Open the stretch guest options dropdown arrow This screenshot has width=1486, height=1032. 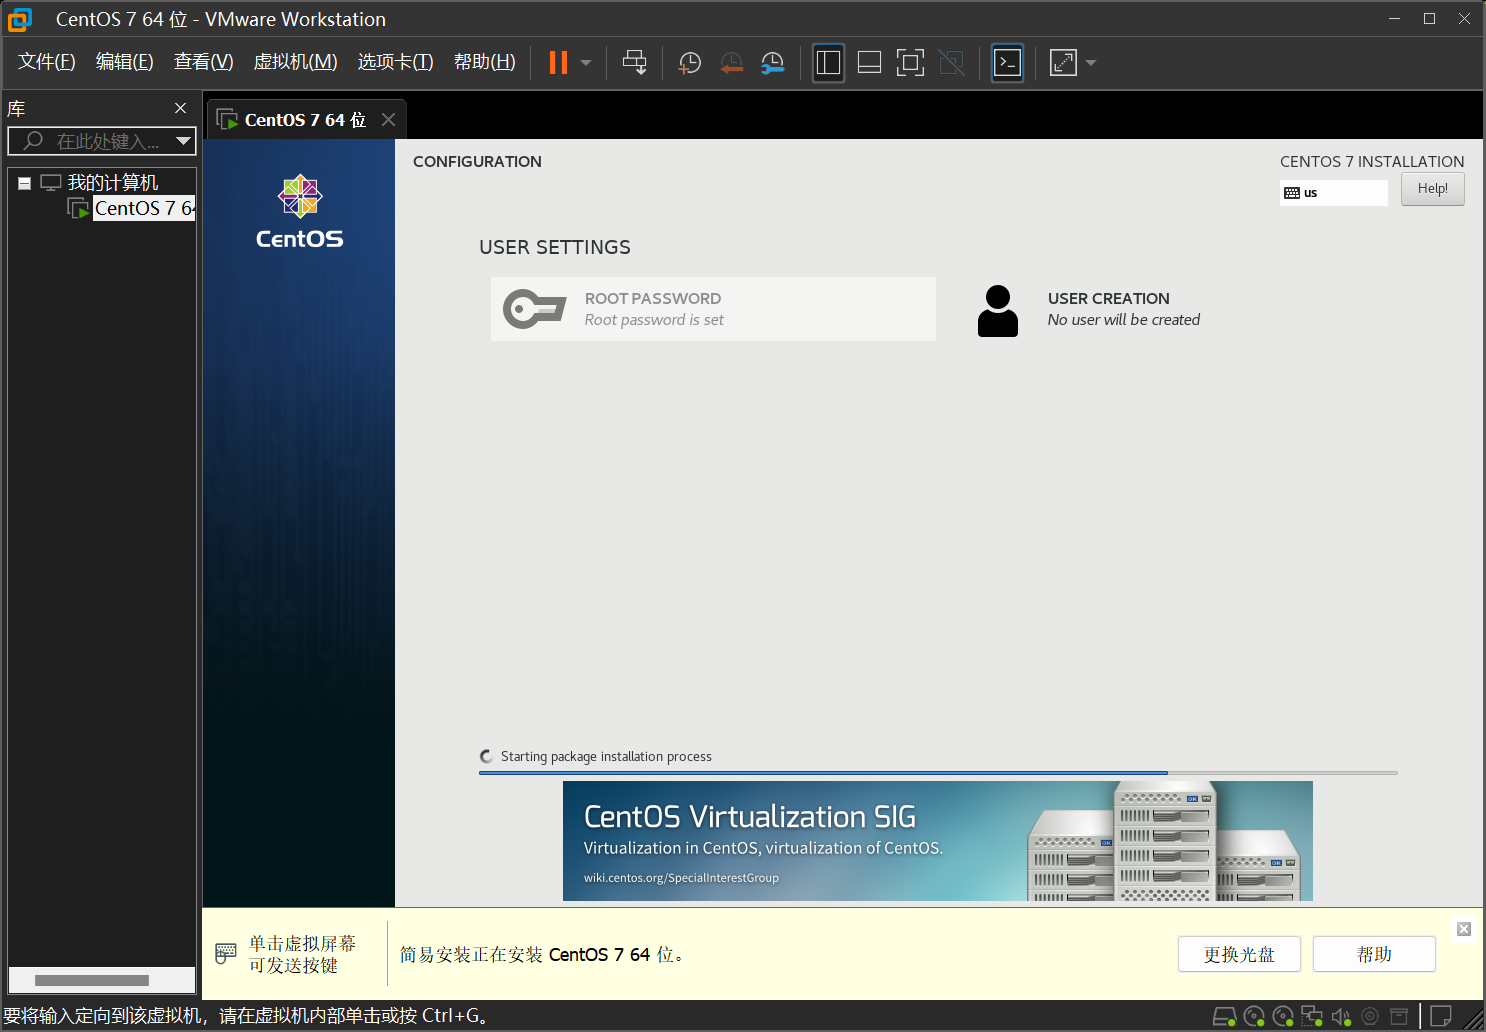click(1091, 63)
